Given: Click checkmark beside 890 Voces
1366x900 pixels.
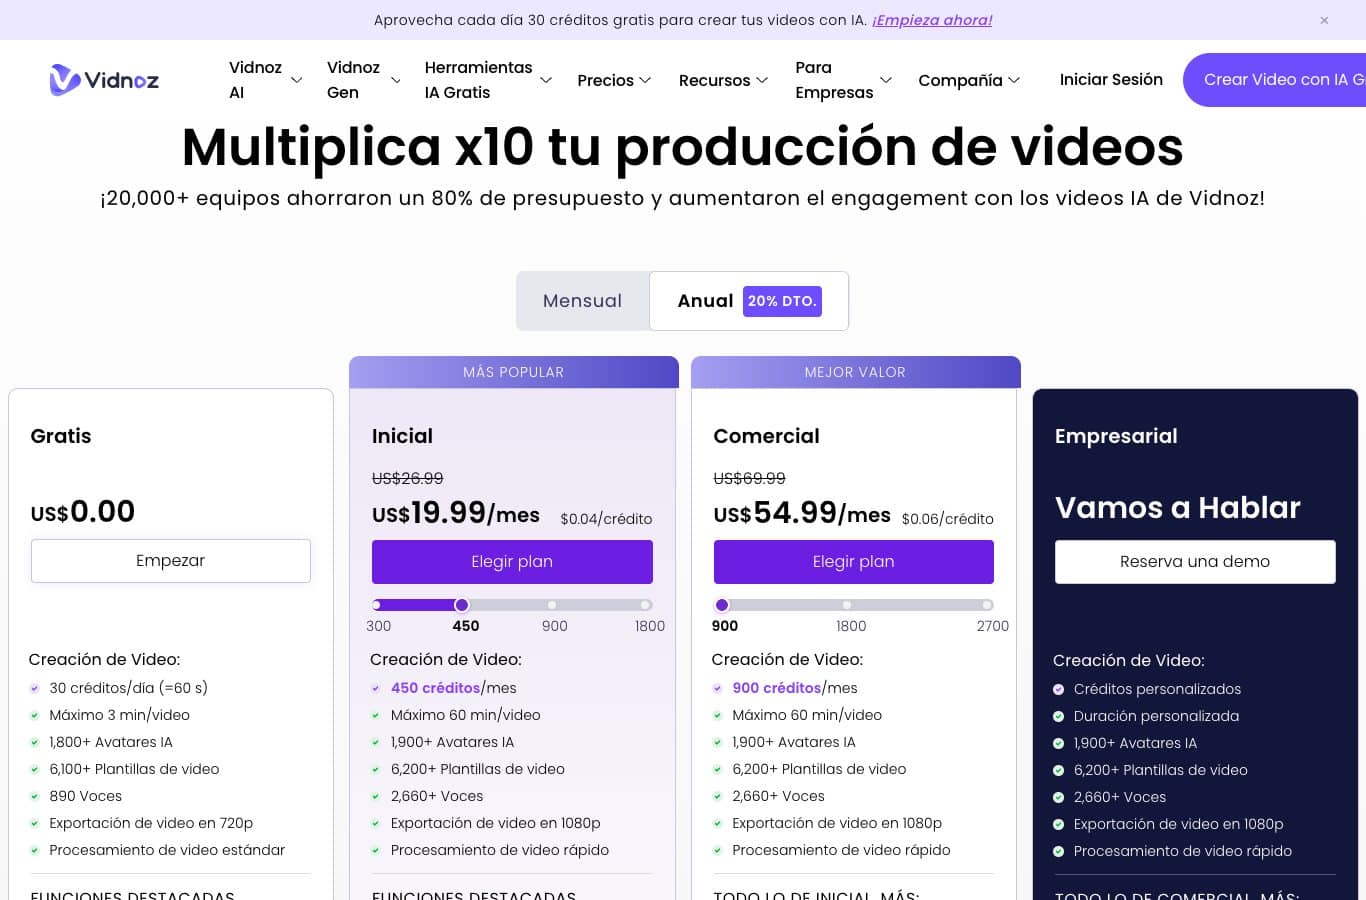Looking at the screenshot, I should click(x=35, y=796).
